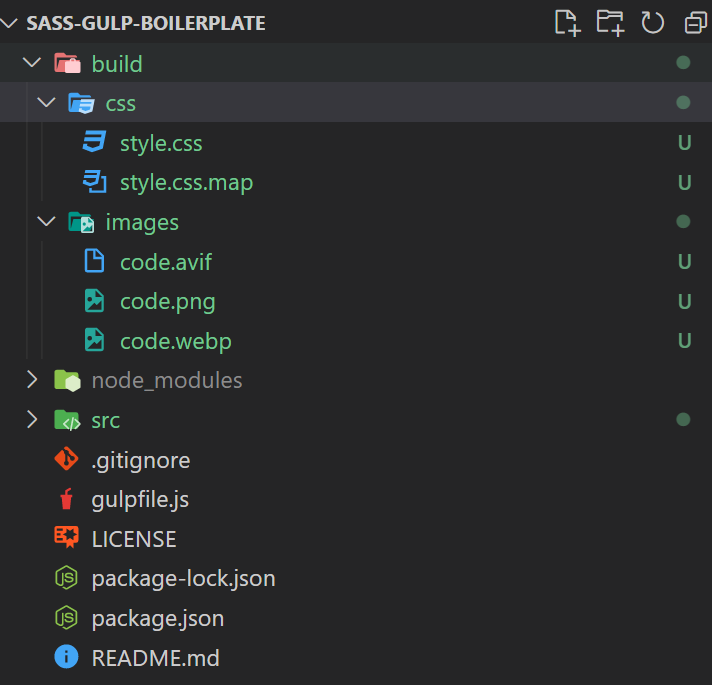Click the license certificate icon
The width and height of the screenshot is (712, 685).
(66, 537)
